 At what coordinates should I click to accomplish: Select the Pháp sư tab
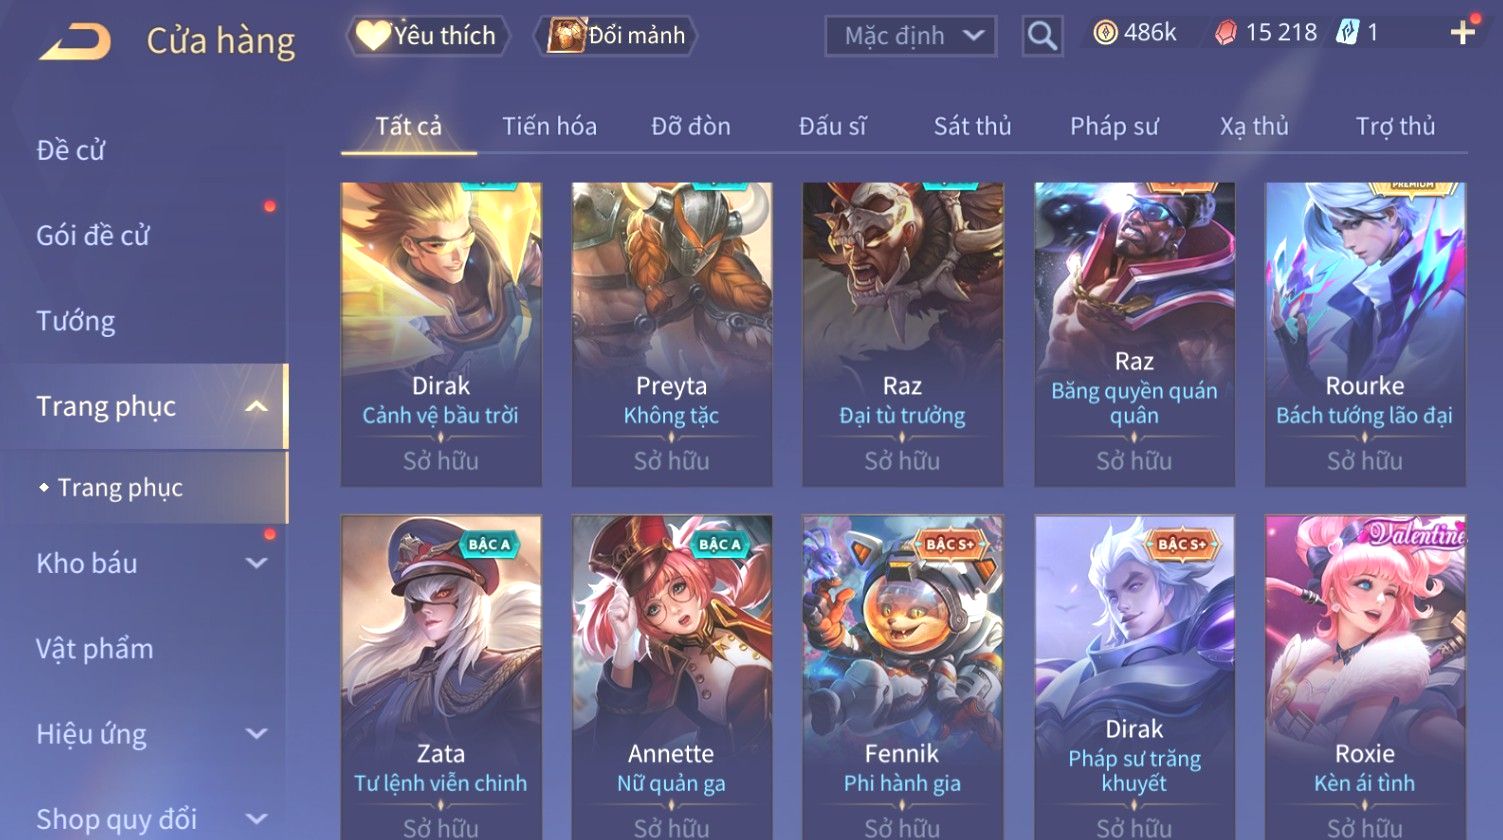(1114, 127)
